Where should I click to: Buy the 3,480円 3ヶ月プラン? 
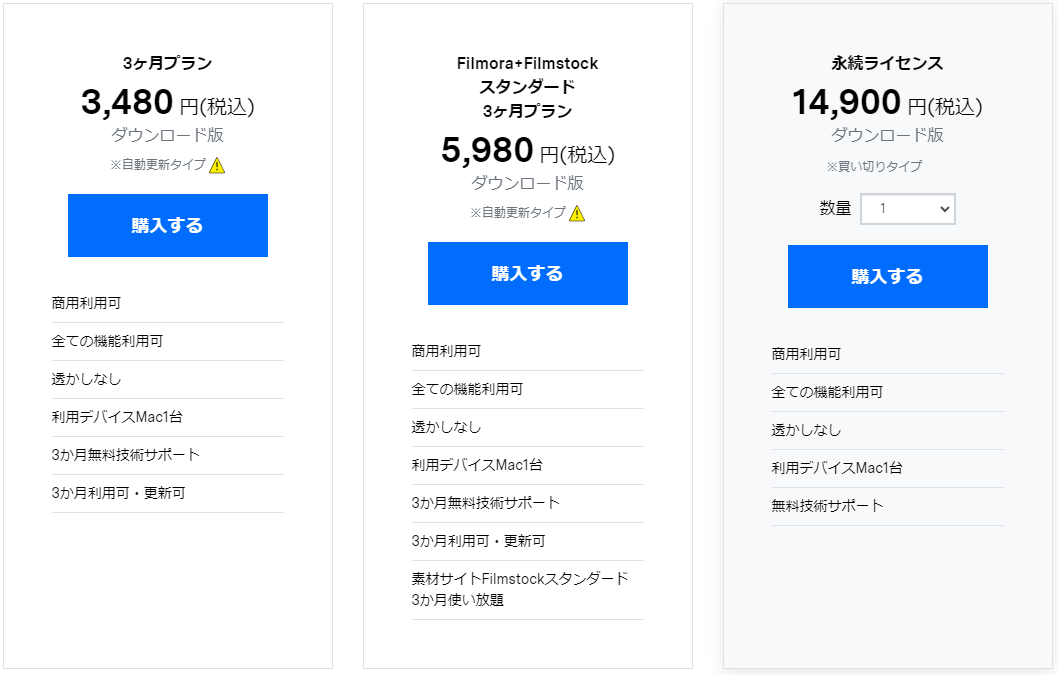168,225
